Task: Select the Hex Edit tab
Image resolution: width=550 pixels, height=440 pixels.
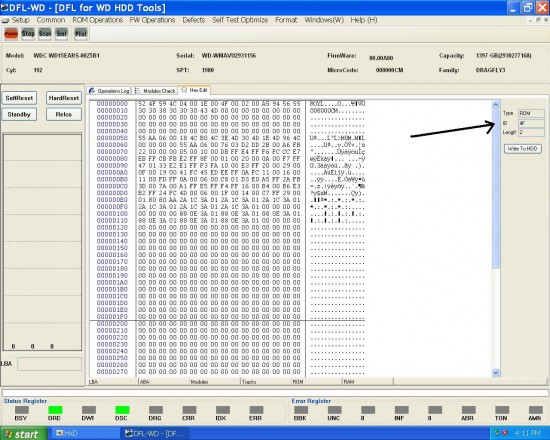Action: pos(194,90)
